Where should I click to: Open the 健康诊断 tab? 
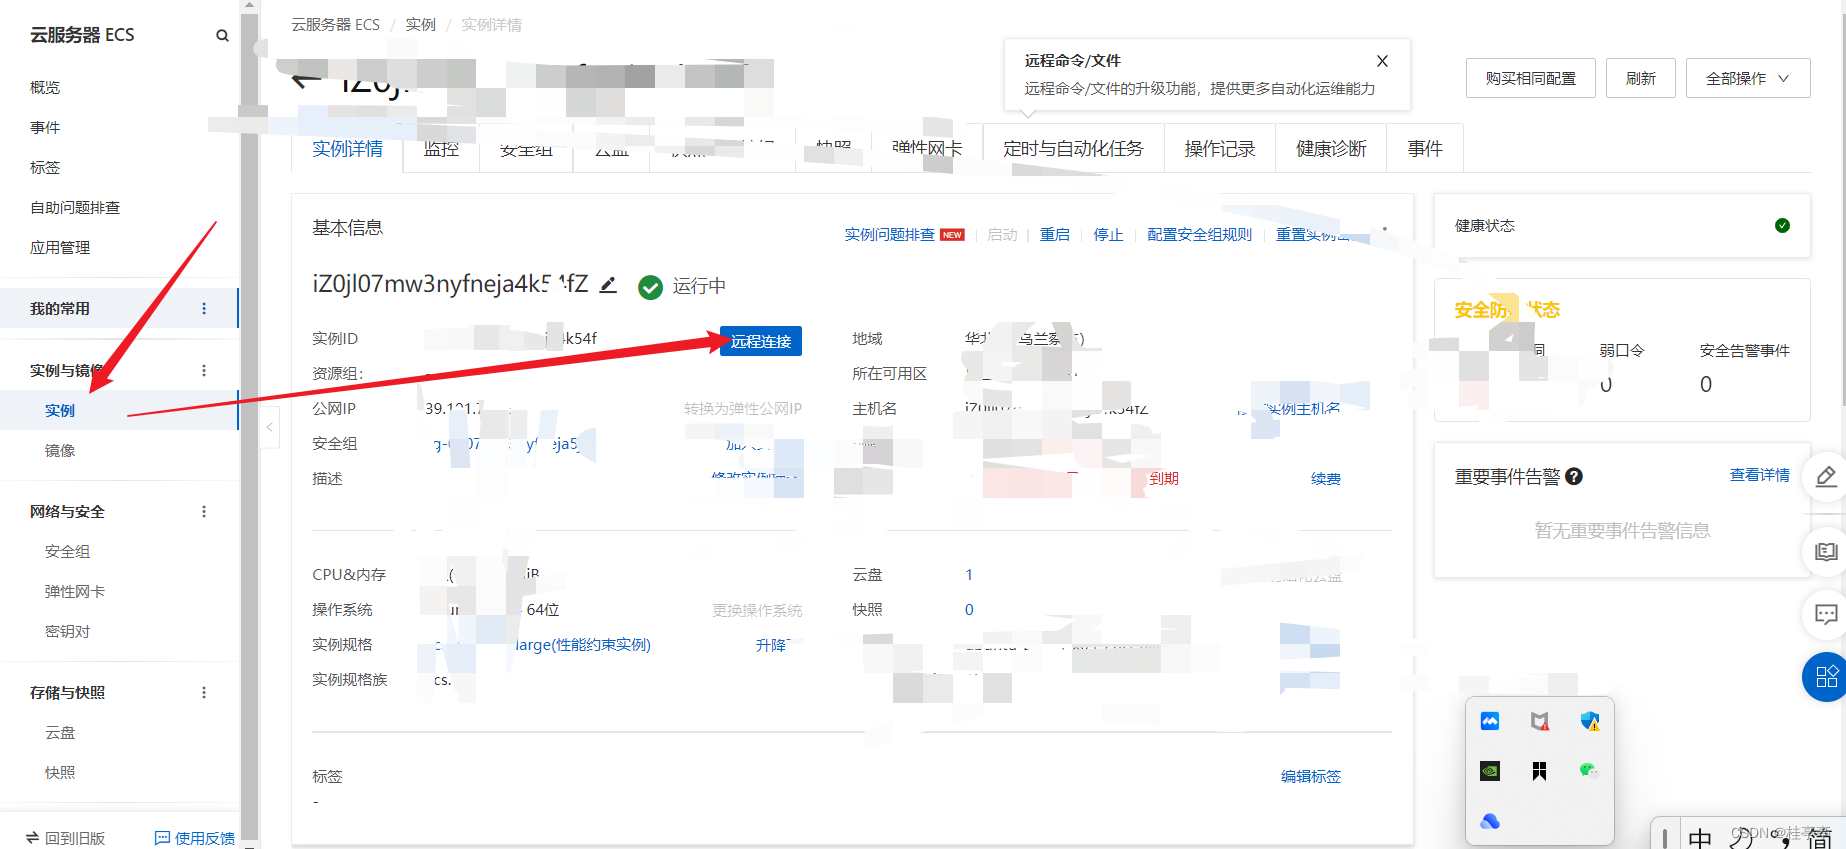[x=1331, y=149]
